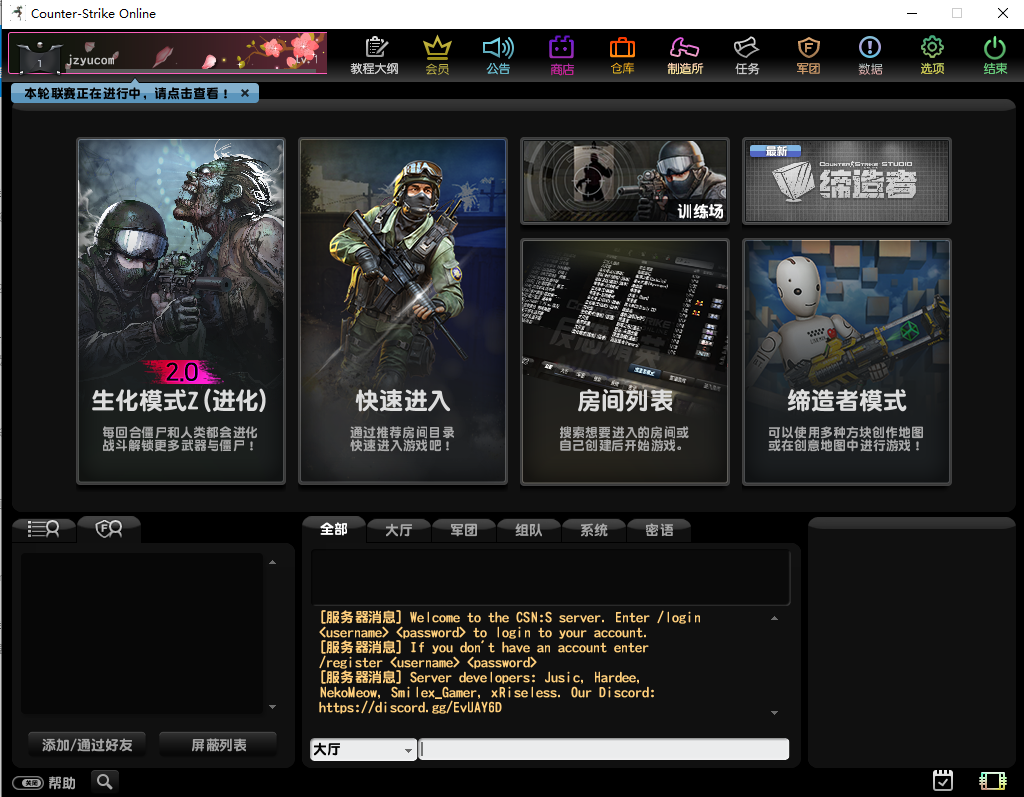1024x797 pixels.
Task: Open the 任务 missions icon
Action: pyautogui.click(x=746, y=55)
